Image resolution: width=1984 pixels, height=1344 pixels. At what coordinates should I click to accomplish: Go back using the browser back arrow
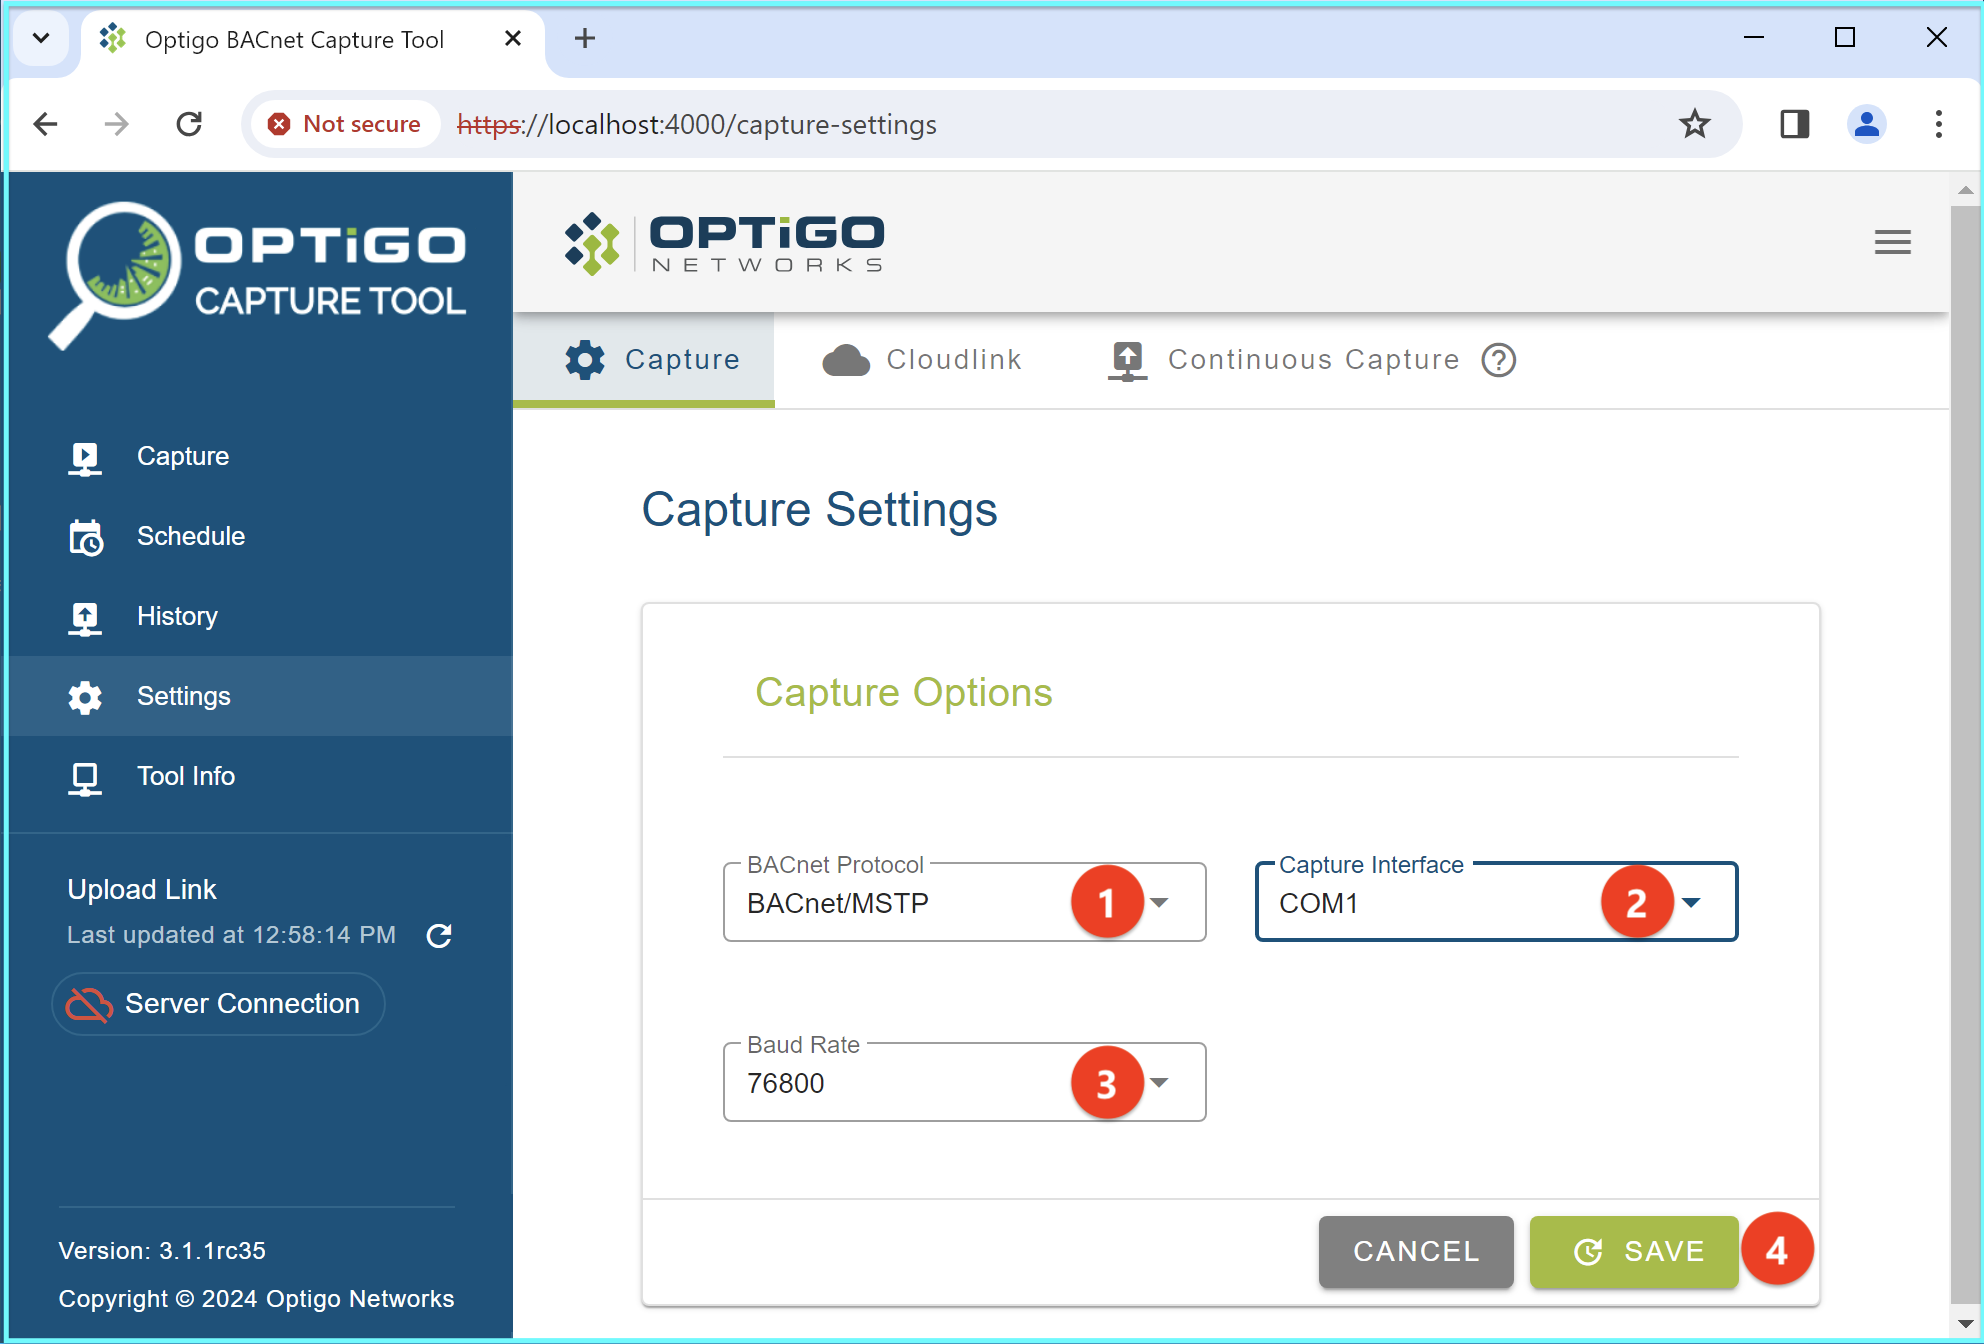45,124
